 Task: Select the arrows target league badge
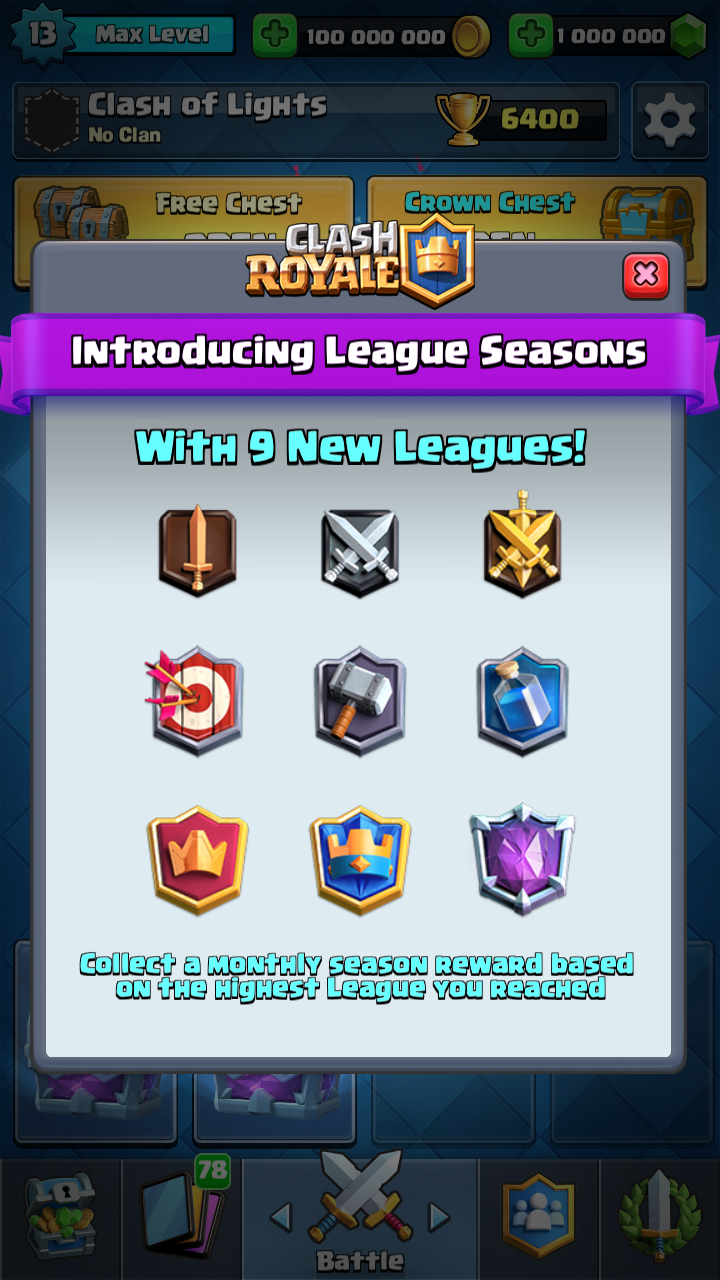click(195, 700)
